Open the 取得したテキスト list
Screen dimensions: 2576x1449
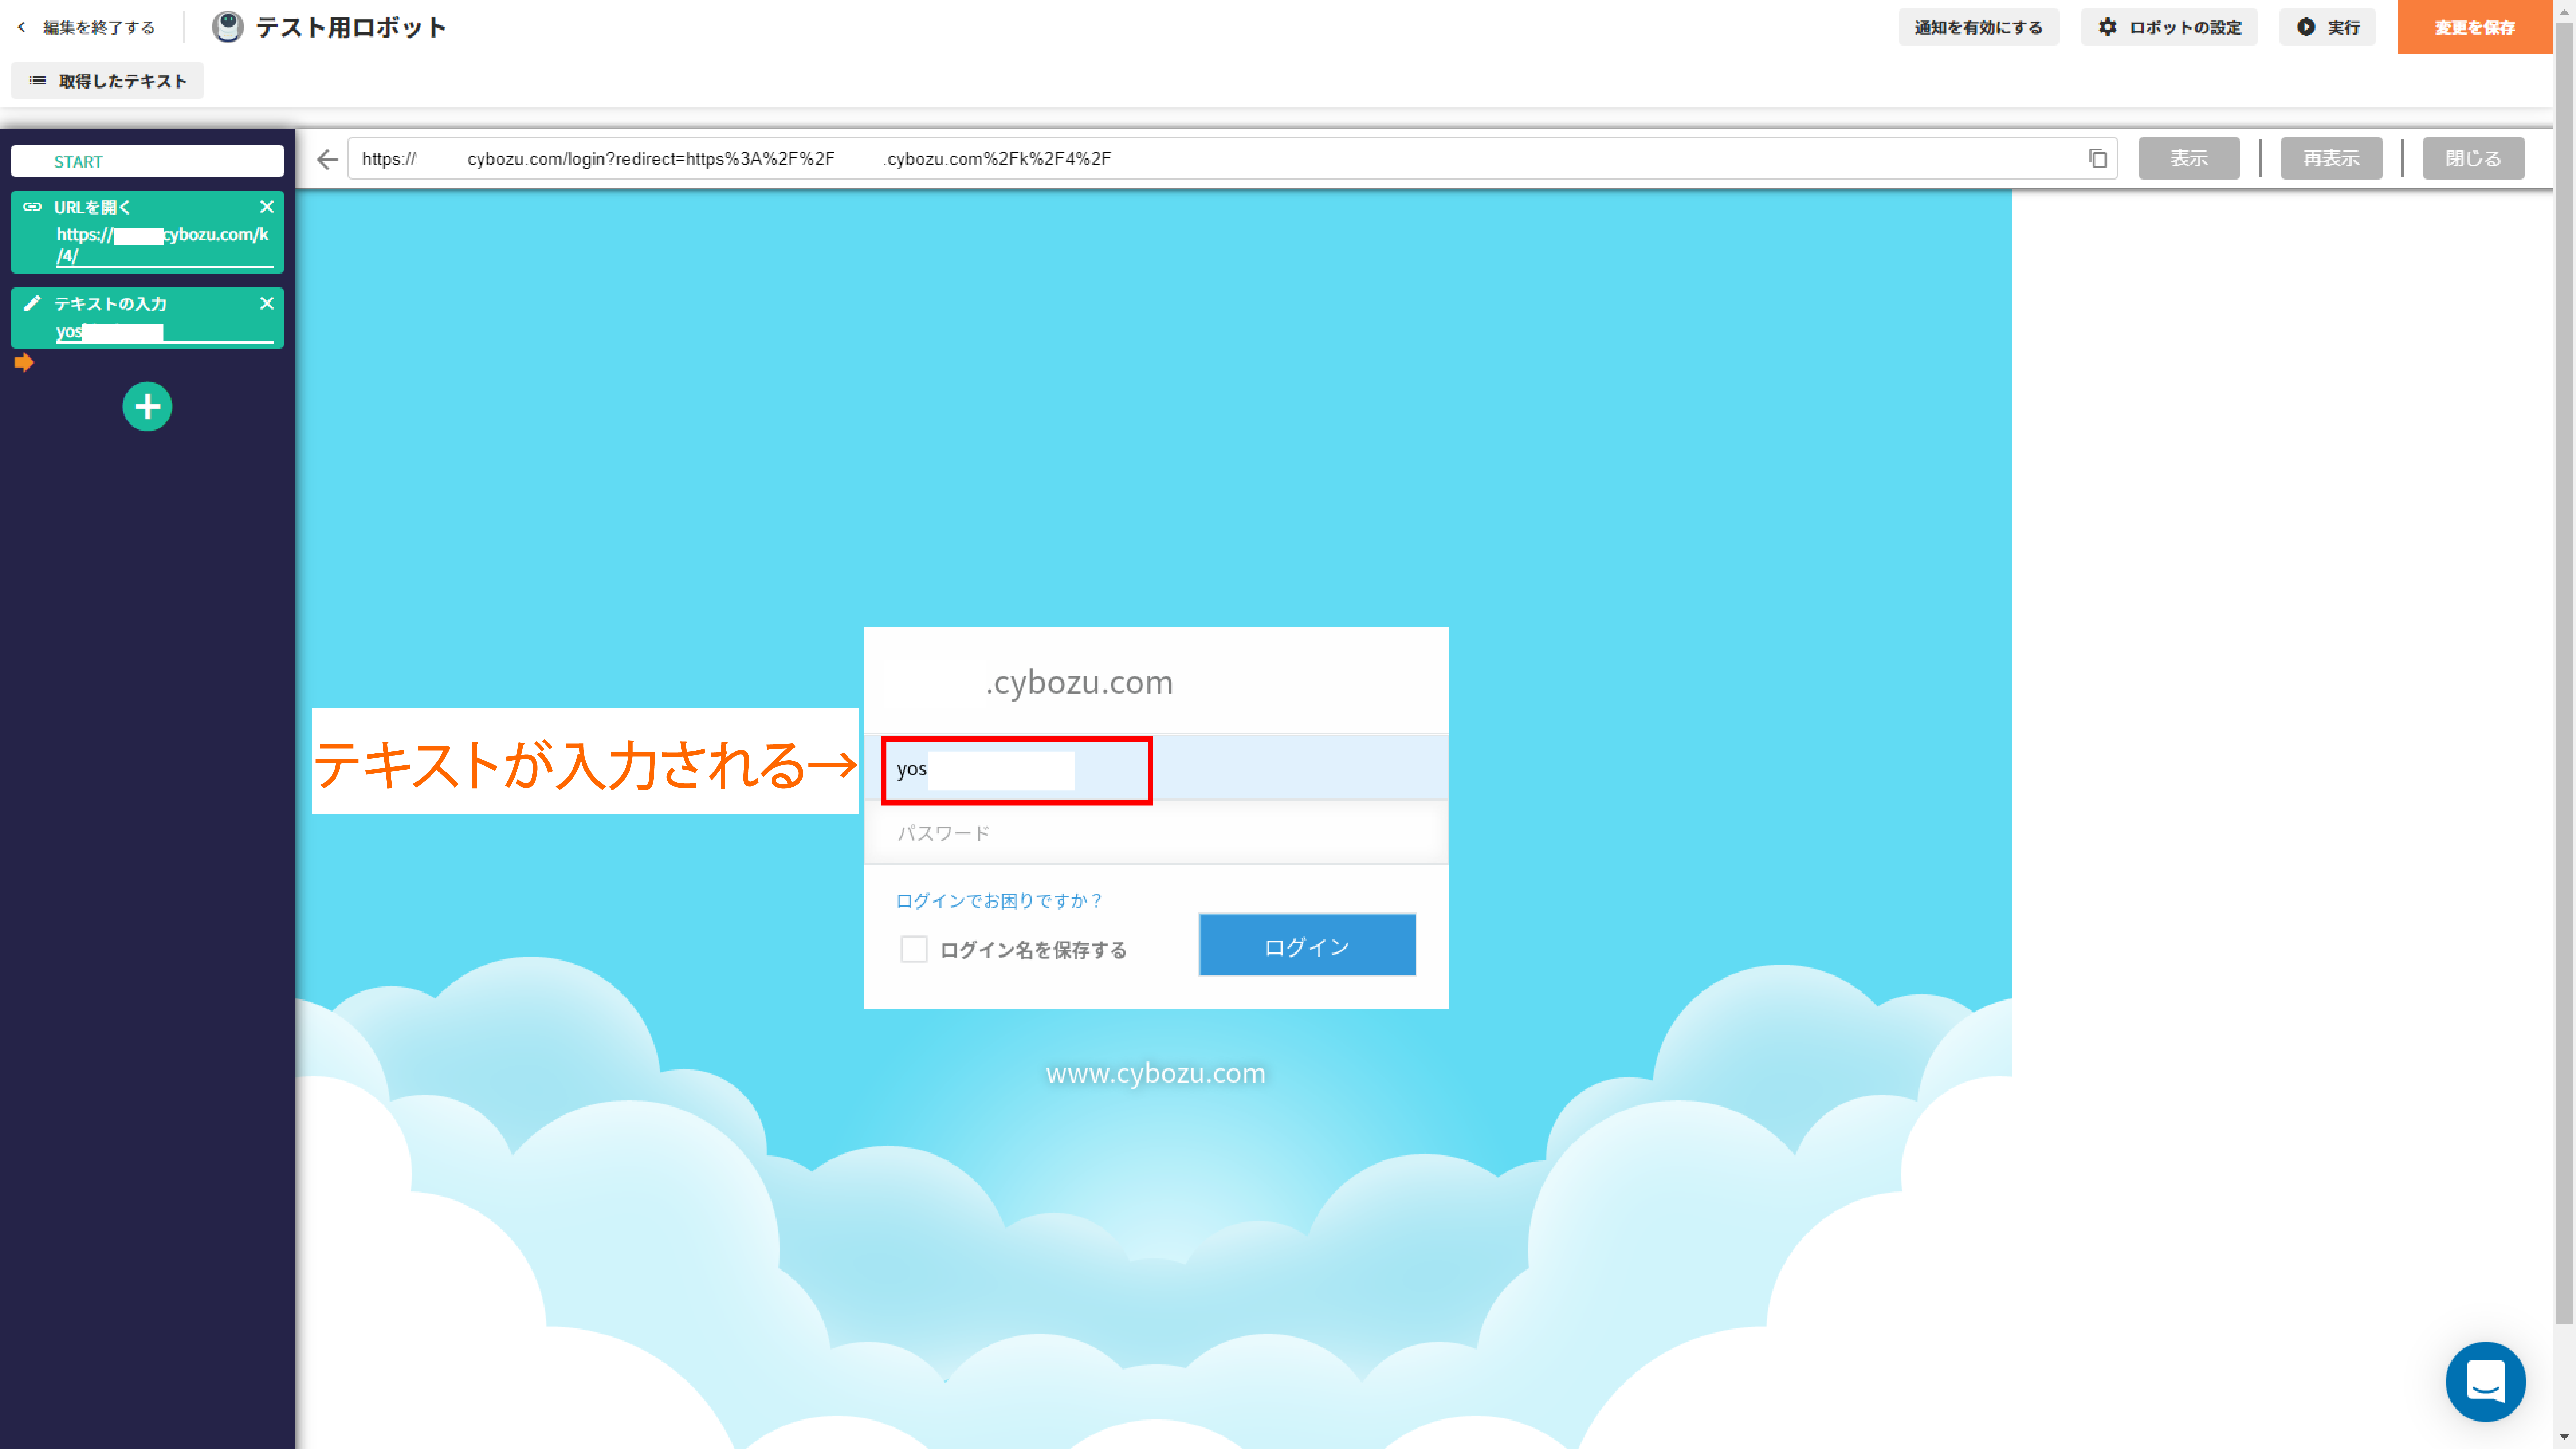107,81
